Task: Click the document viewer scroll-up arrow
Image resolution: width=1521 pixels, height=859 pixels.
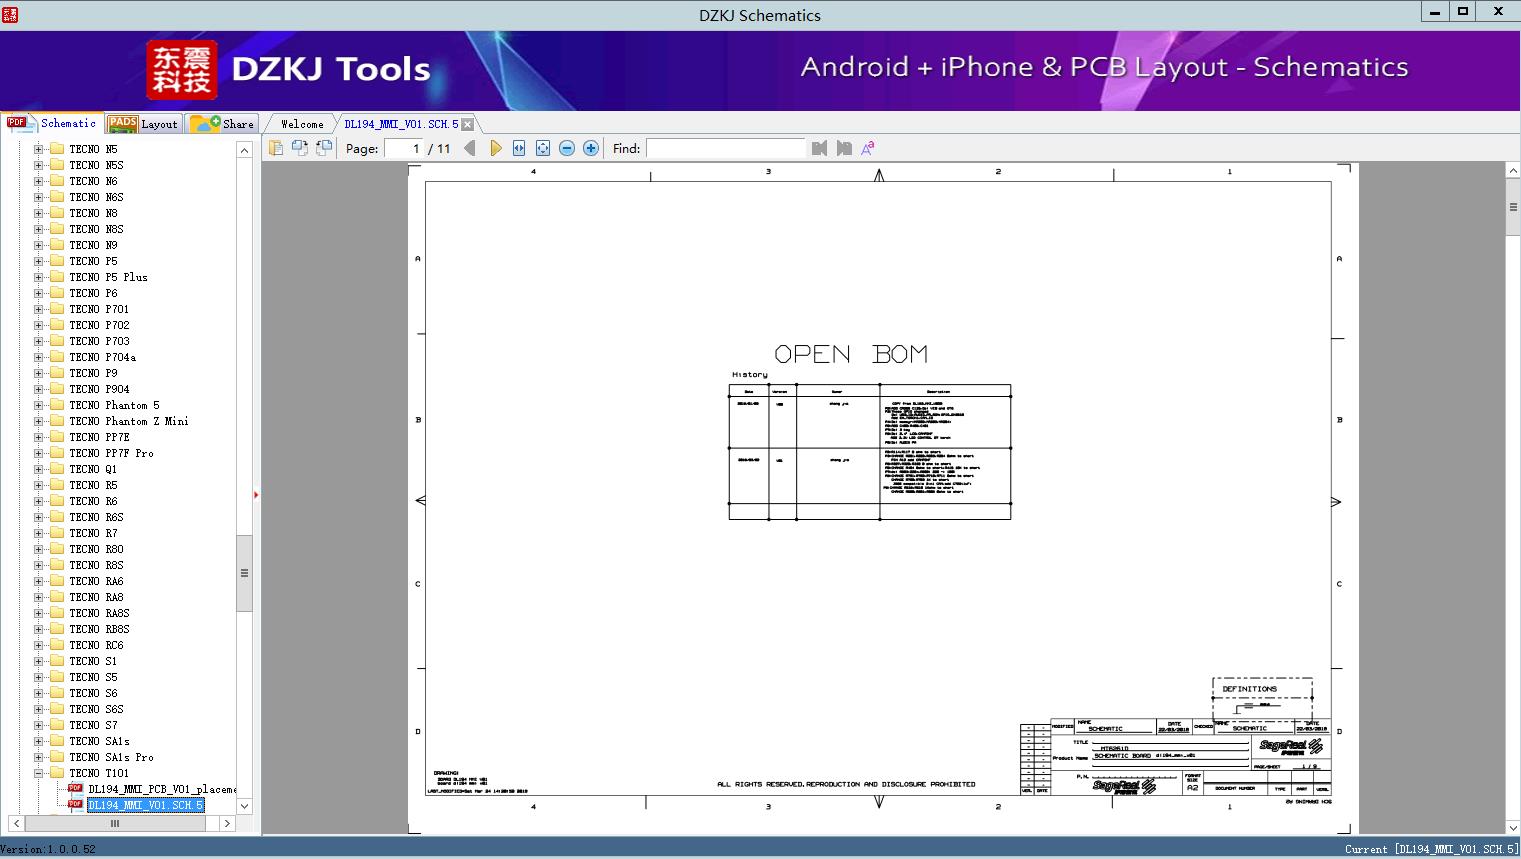Action: 1513,171
